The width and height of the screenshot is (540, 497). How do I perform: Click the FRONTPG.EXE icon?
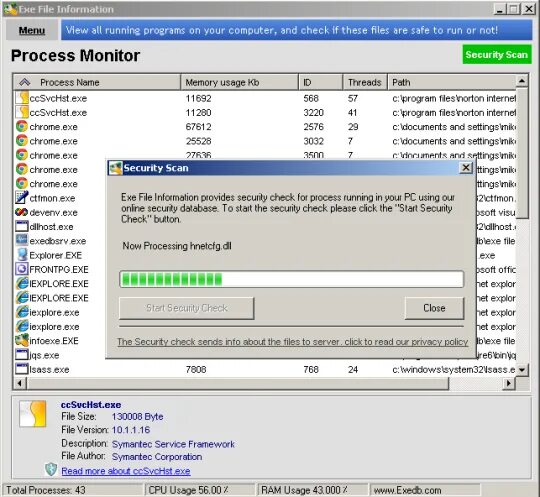tap(22, 269)
